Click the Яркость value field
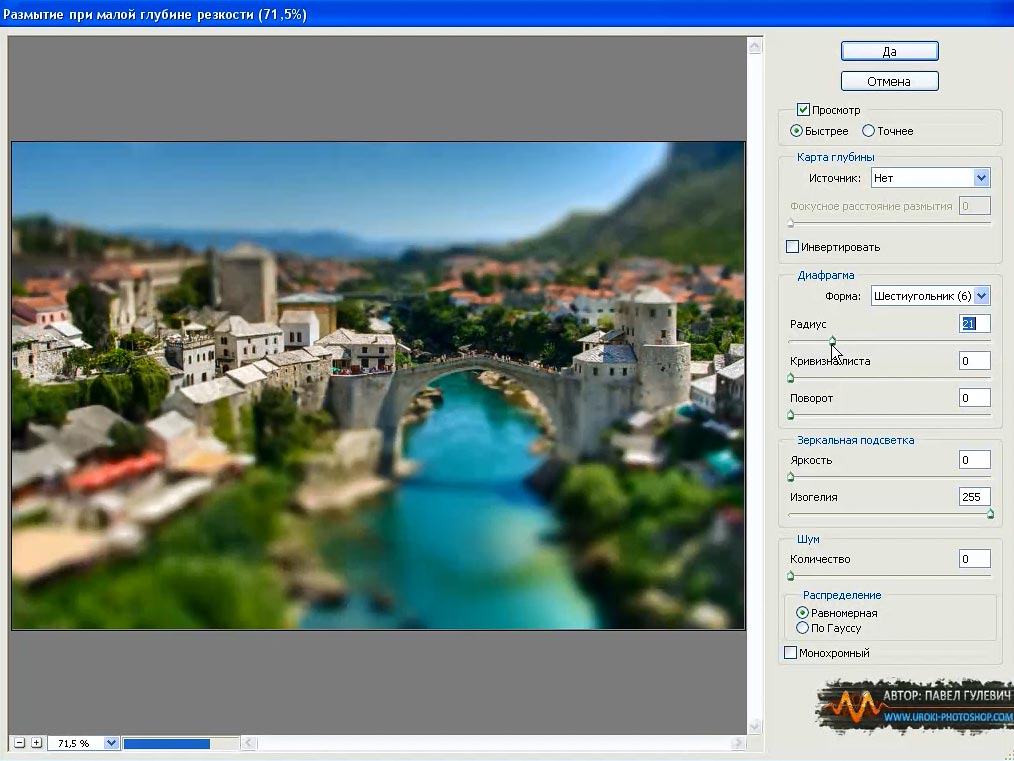The height and width of the screenshot is (761, 1014). pos(975,460)
